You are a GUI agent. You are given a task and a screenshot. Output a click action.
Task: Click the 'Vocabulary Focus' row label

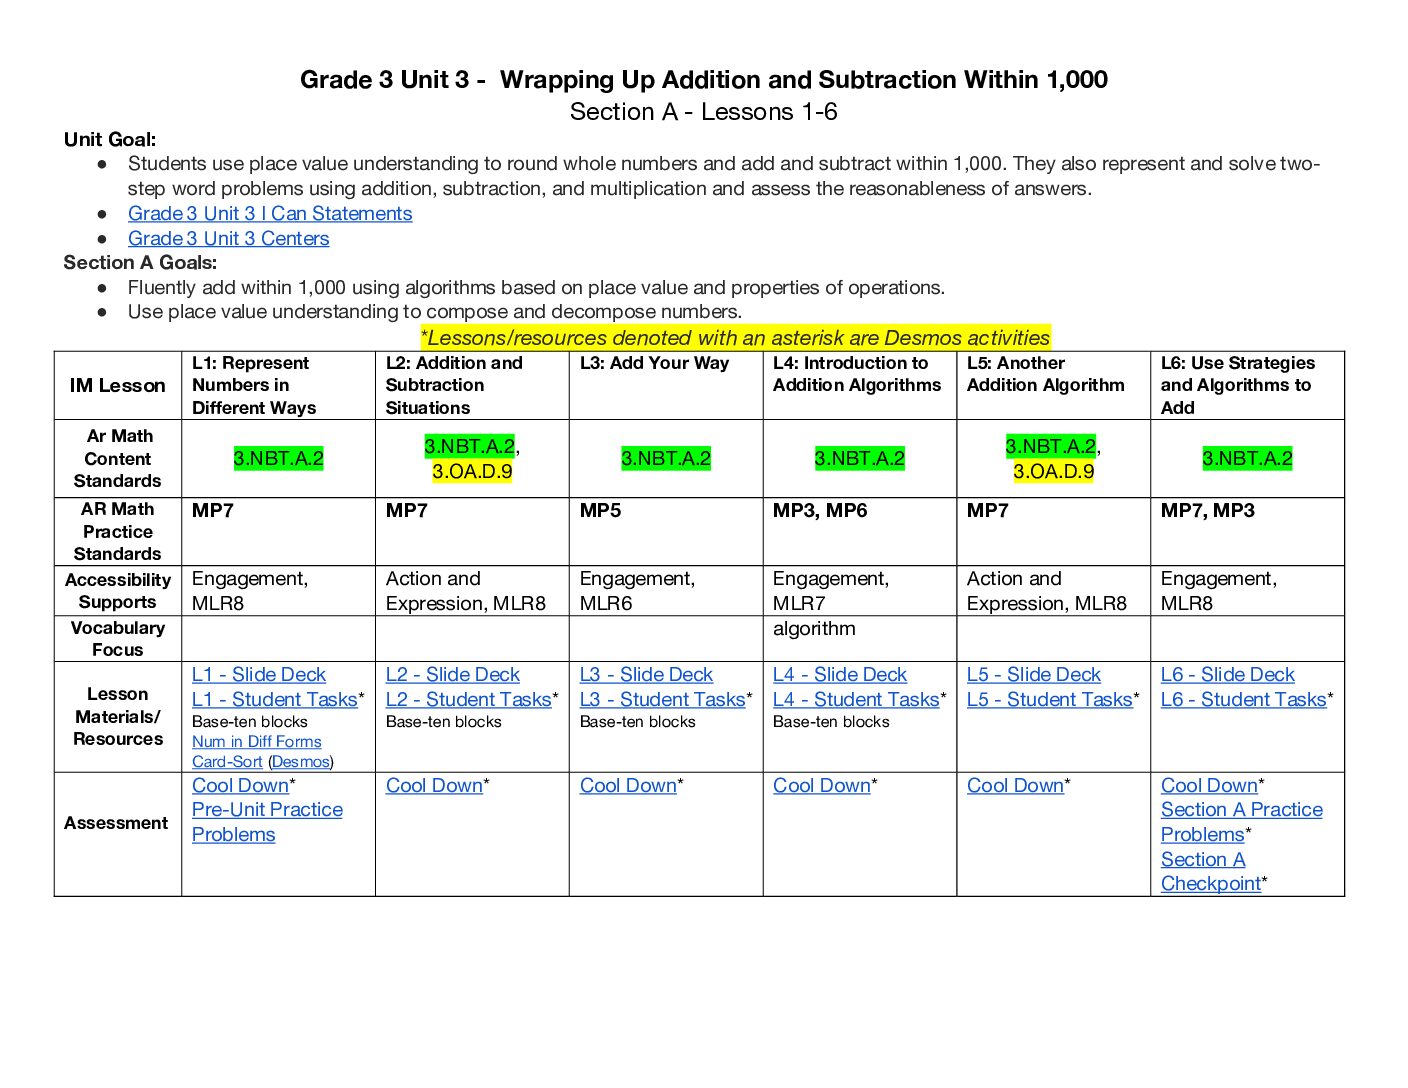pyautogui.click(x=118, y=639)
